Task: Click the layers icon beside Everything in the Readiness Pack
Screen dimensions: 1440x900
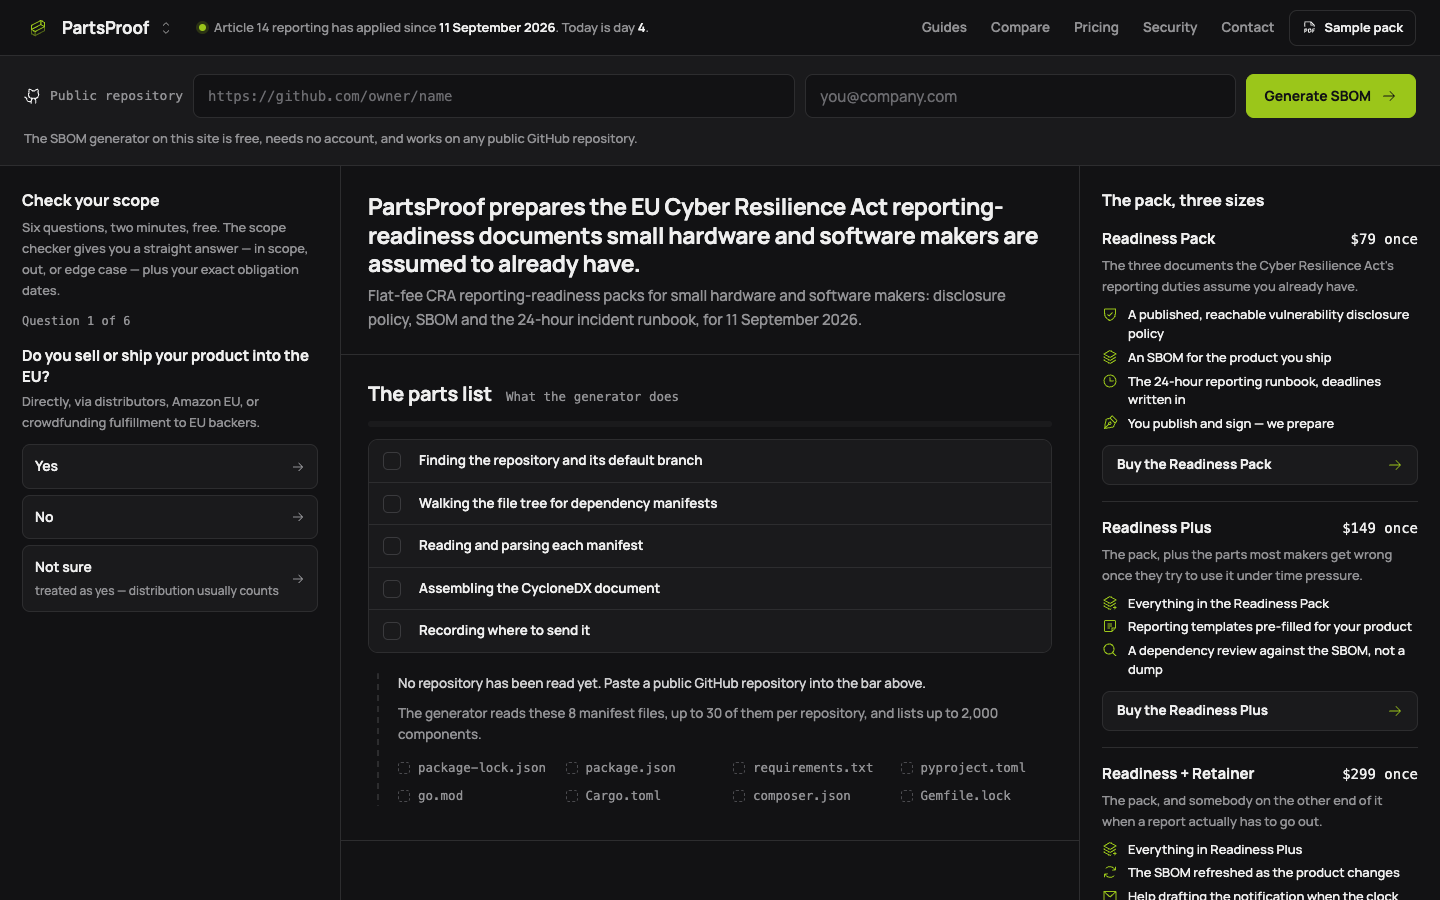Action: pos(1110,603)
